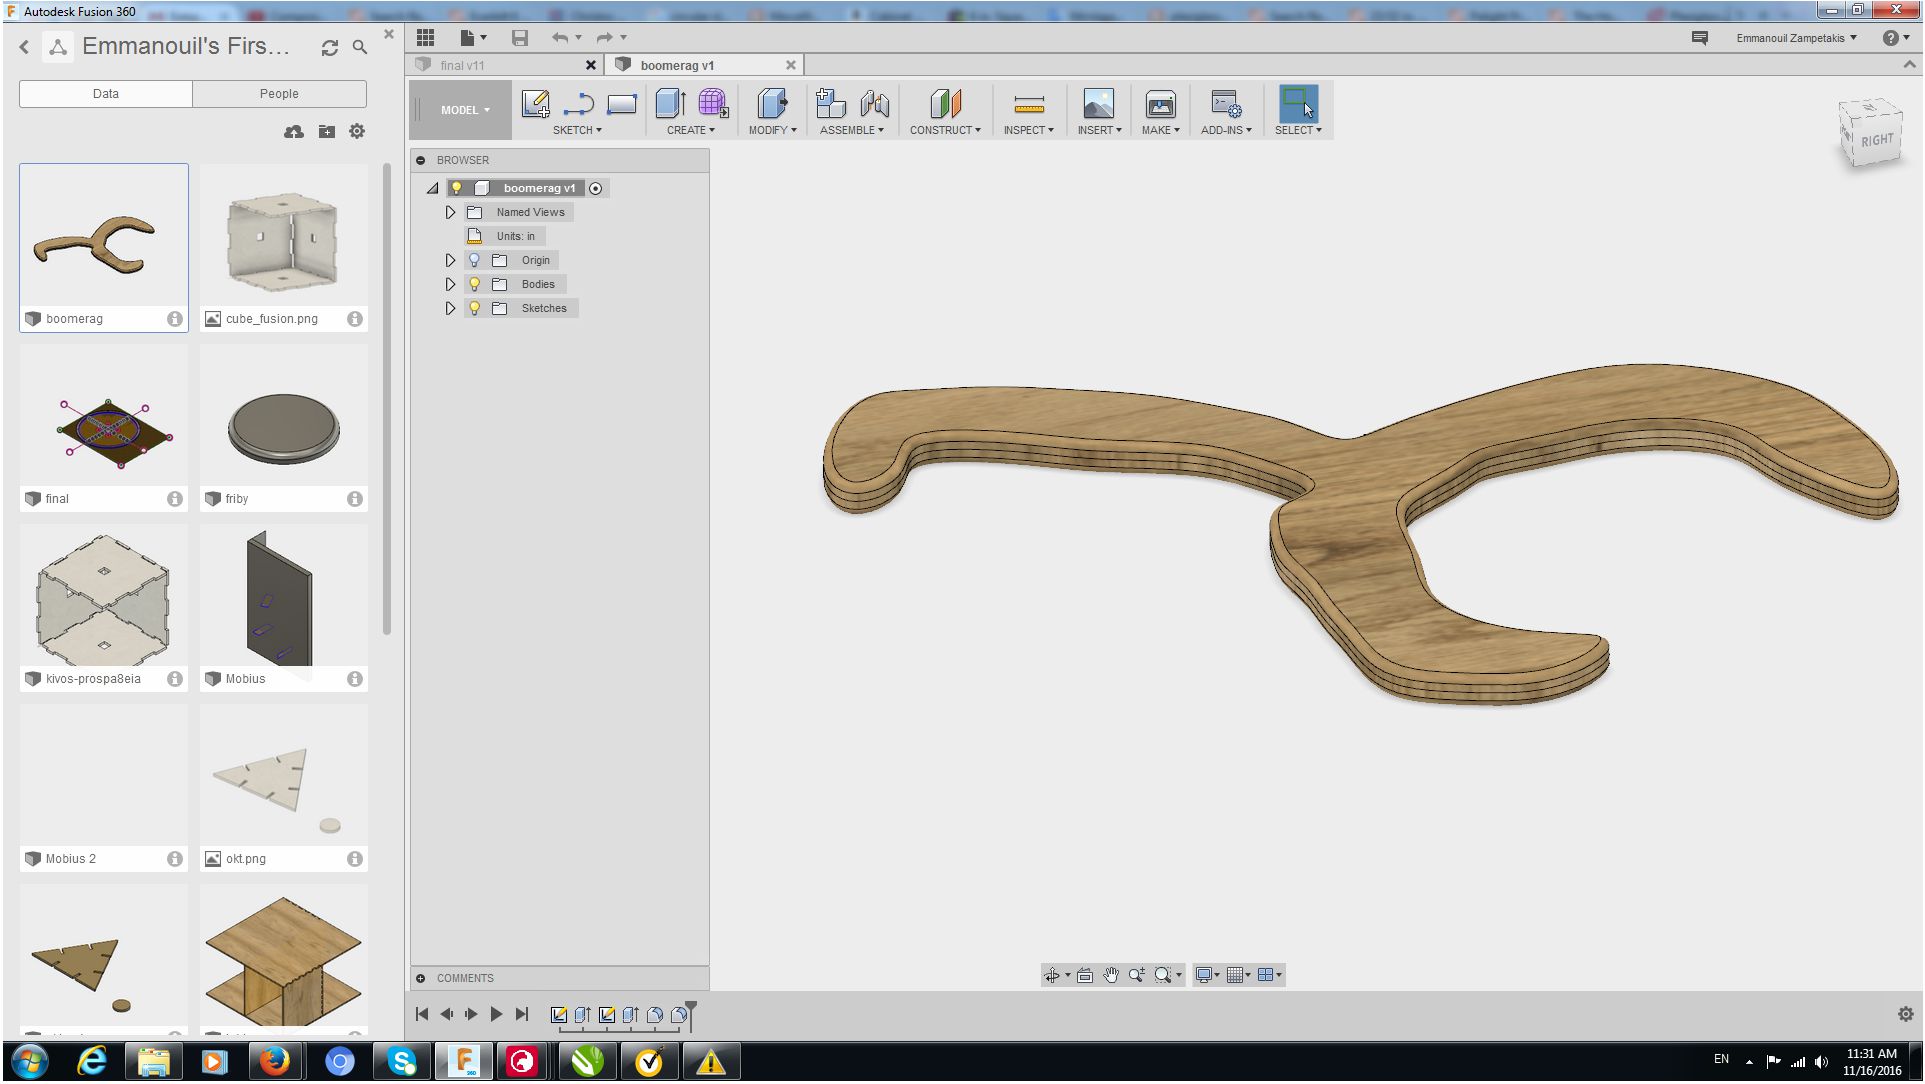Select the Pan hand tool
This screenshot has height=1084, width=1925.
click(1111, 975)
